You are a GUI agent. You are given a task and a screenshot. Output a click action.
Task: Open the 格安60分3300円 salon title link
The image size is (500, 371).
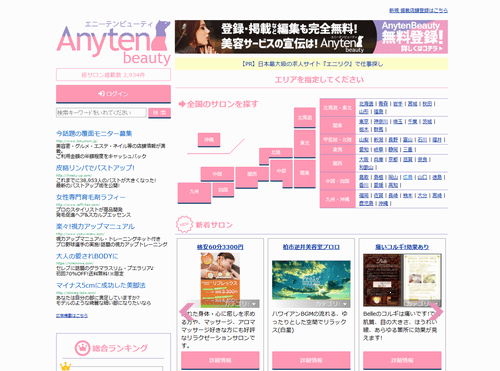coord(220,247)
